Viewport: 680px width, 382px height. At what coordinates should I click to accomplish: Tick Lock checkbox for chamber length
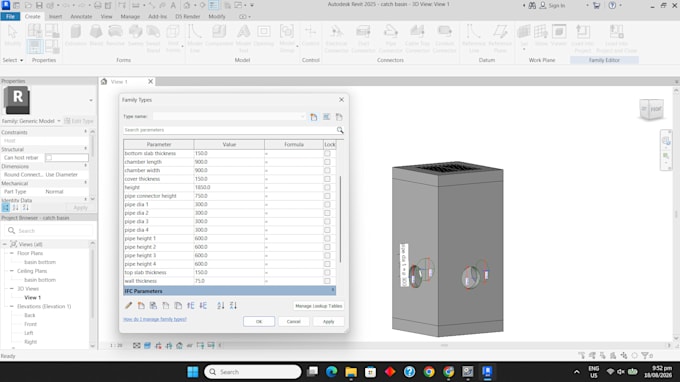click(x=327, y=162)
